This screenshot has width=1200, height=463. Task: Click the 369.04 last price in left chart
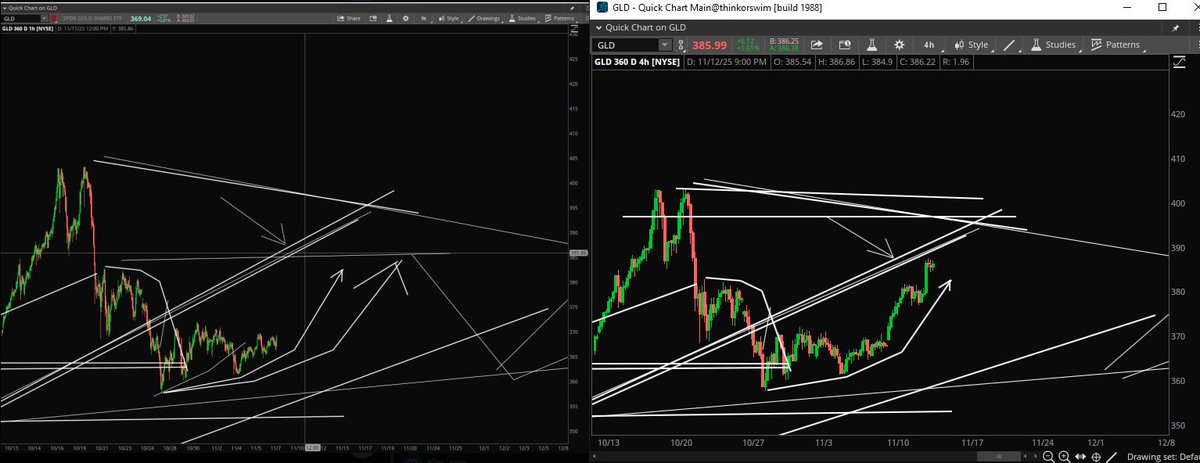pos(140,19)
